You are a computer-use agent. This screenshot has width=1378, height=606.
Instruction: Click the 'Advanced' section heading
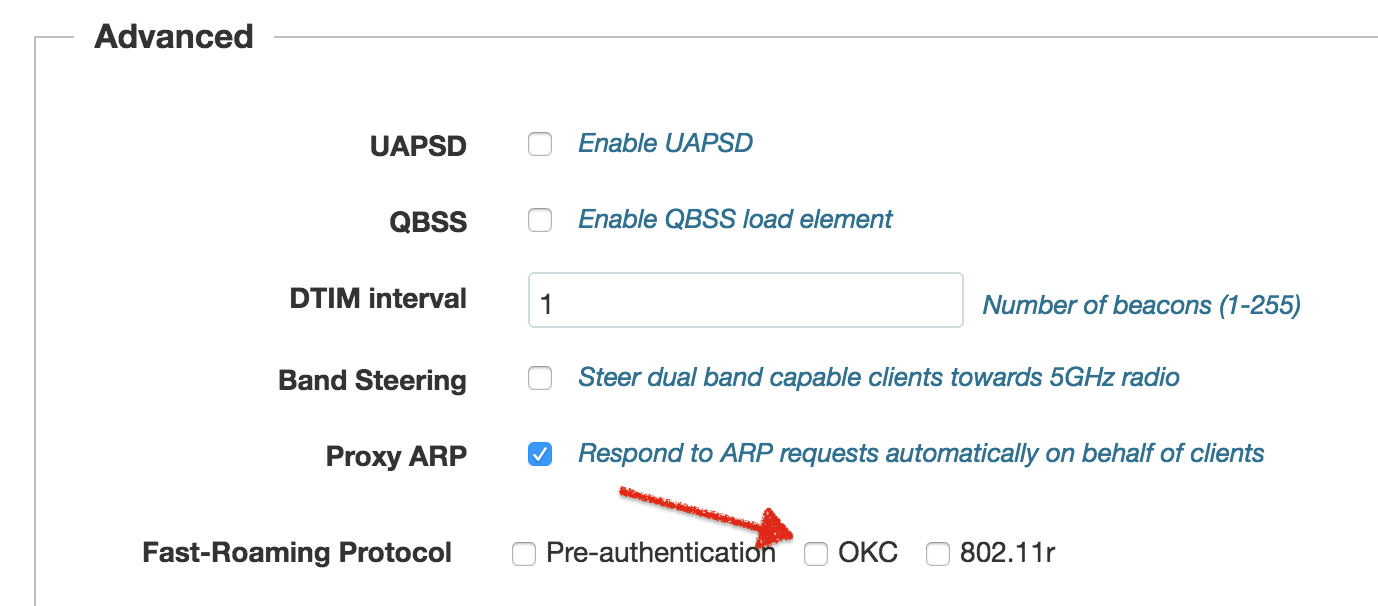[x=174, y=37]
